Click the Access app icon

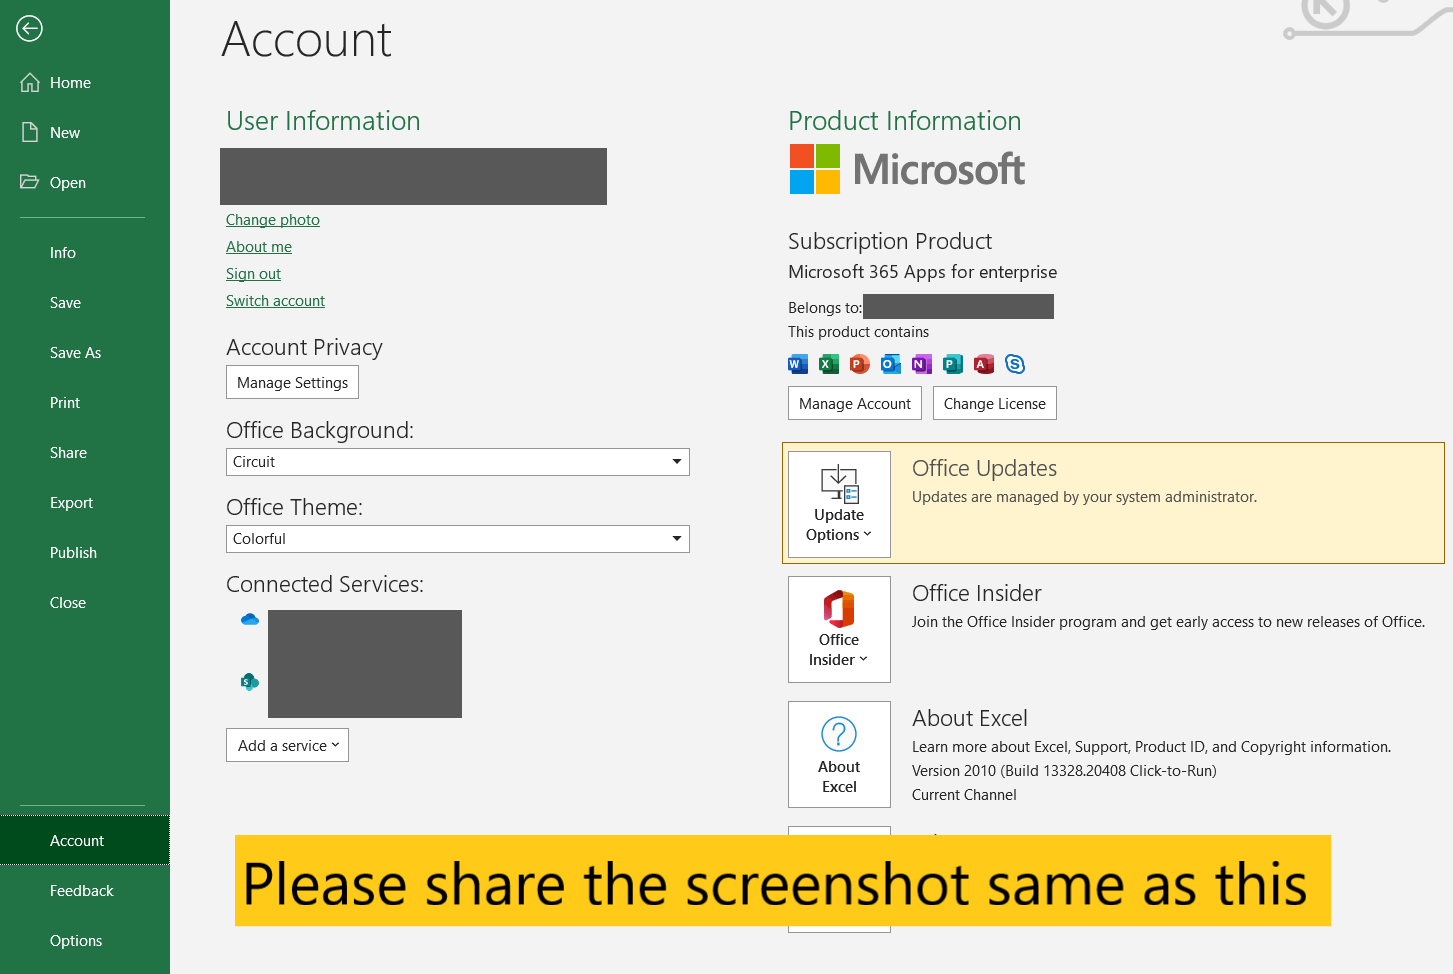tap(984, 364)
